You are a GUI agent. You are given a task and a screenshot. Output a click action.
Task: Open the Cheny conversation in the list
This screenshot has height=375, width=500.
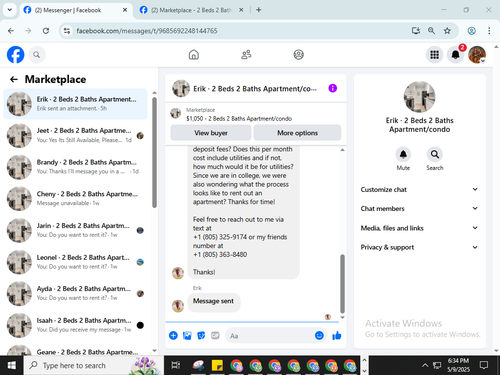(x=75, y=199)
